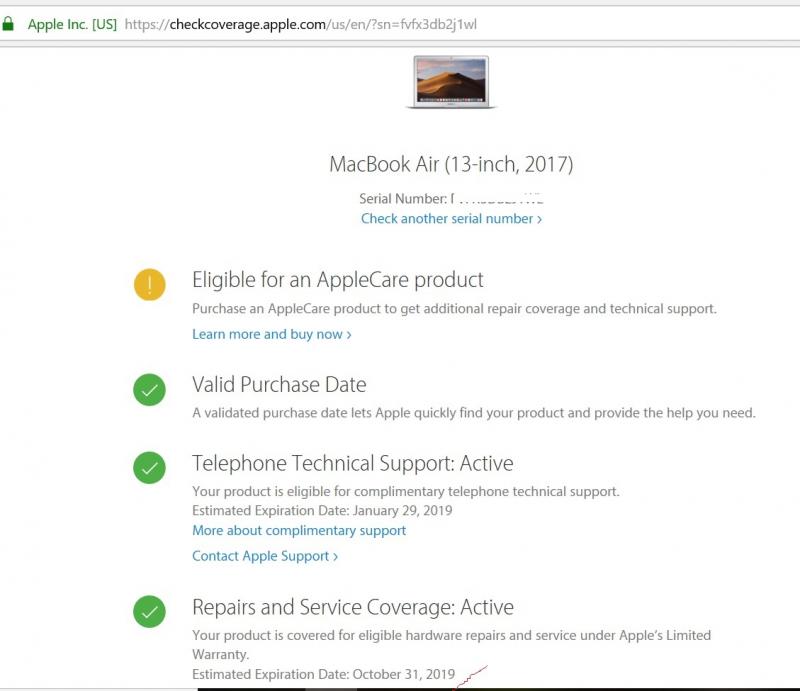Click the Serial Number label text

tap(403, 199)
